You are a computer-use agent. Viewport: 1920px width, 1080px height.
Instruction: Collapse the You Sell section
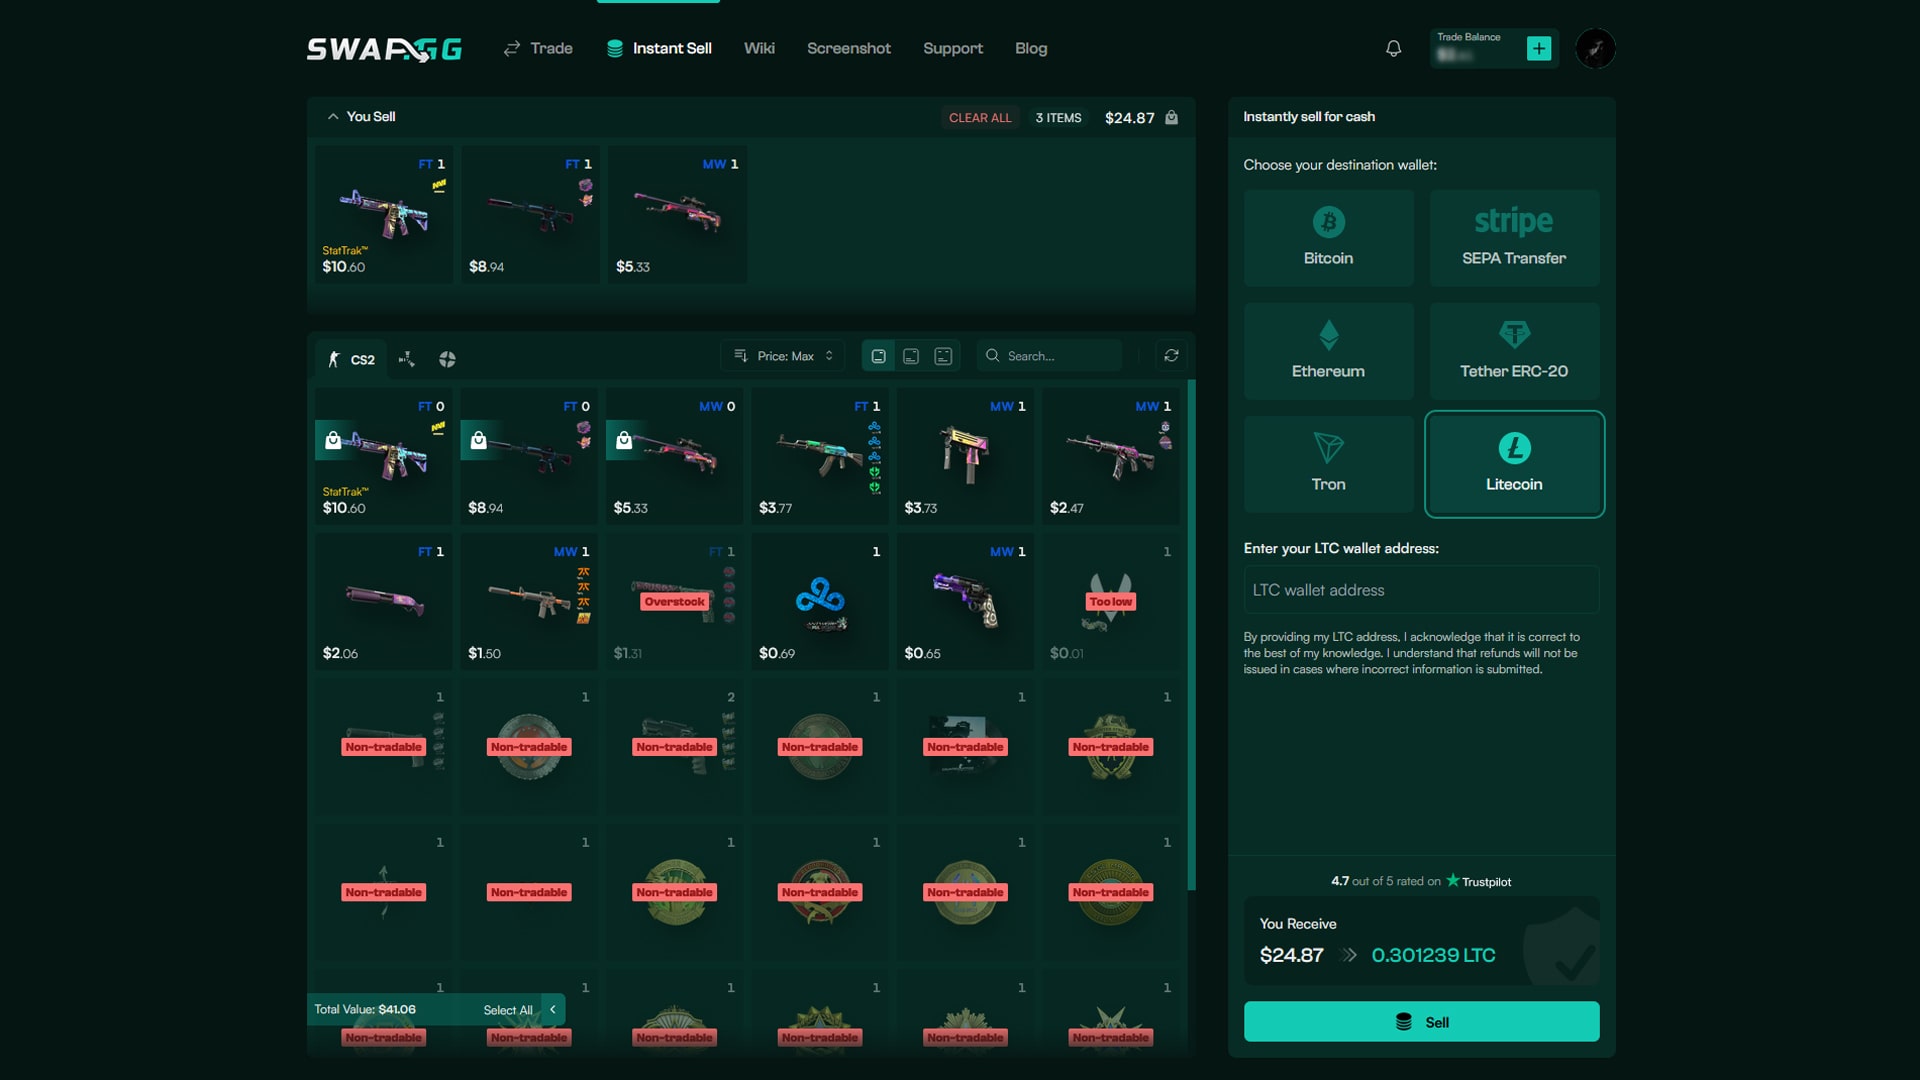(333, 116)
